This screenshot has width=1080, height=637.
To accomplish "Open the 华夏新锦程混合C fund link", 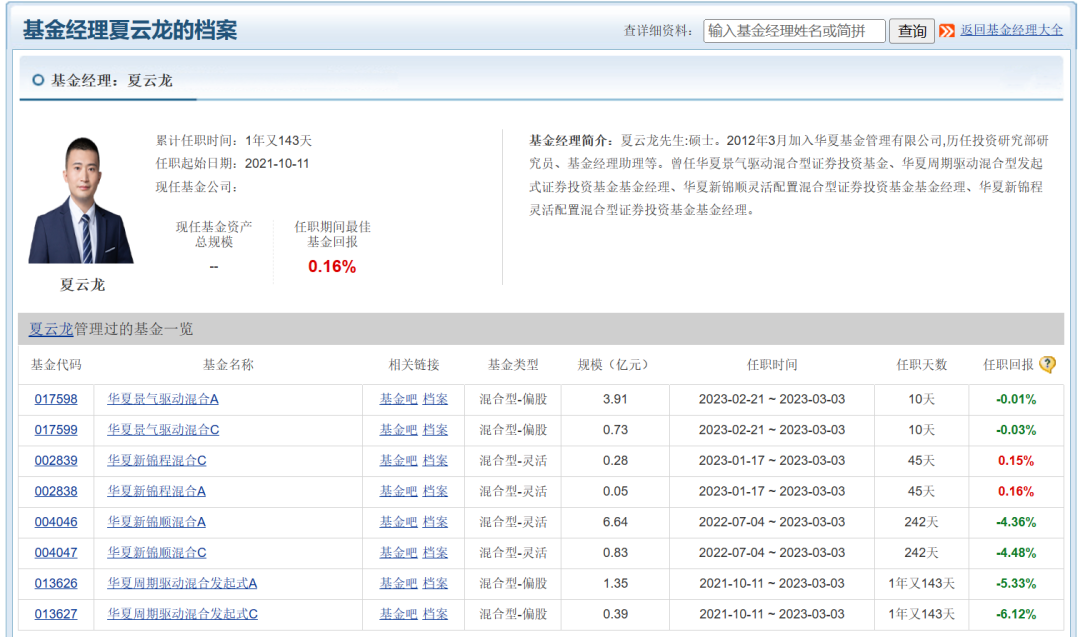I will [156, 460].
